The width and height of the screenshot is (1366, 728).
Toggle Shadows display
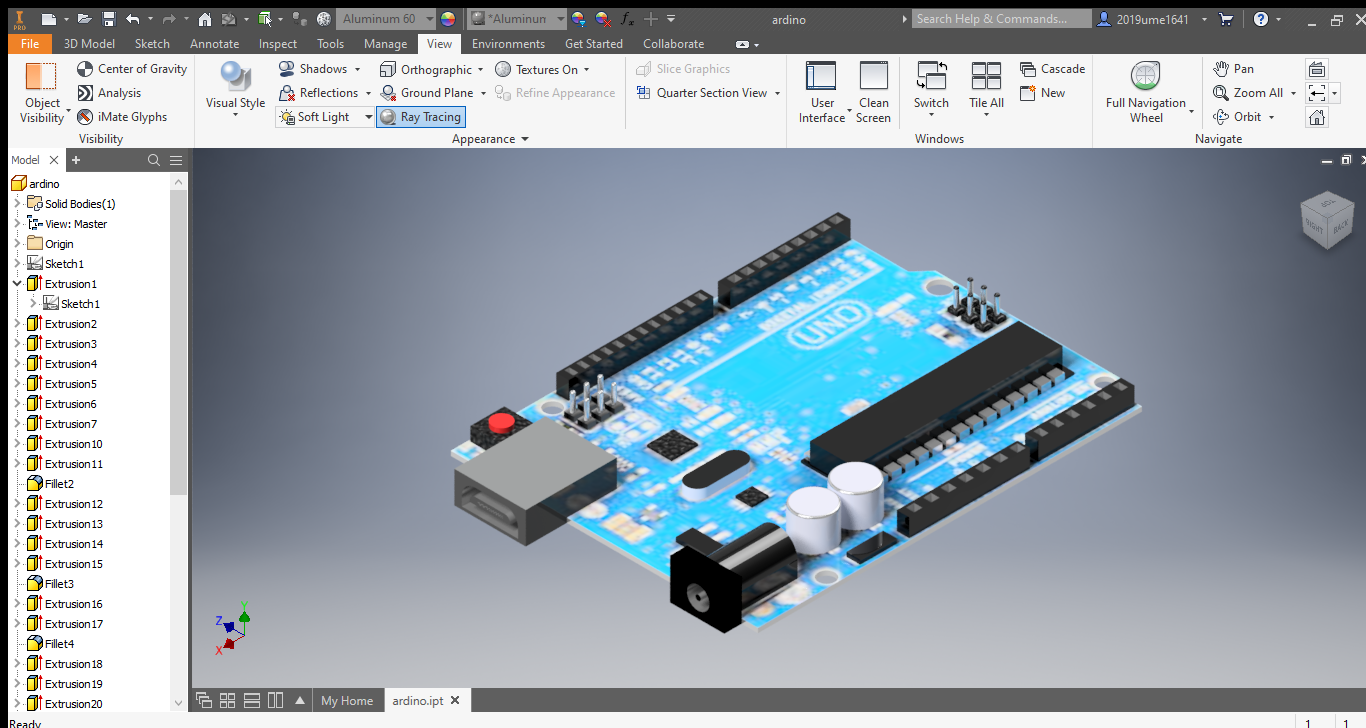pos(313,69)
